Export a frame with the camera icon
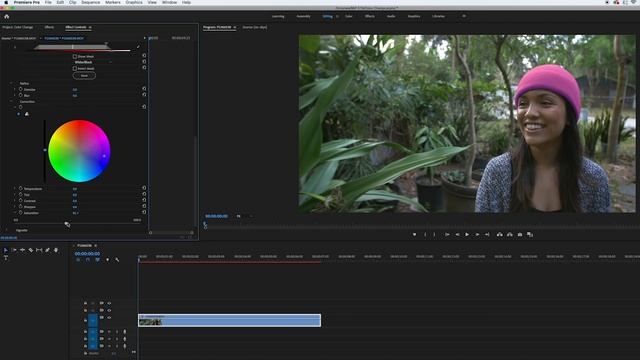The width and height of the screenshot is (640, 360). pos(520,235)
